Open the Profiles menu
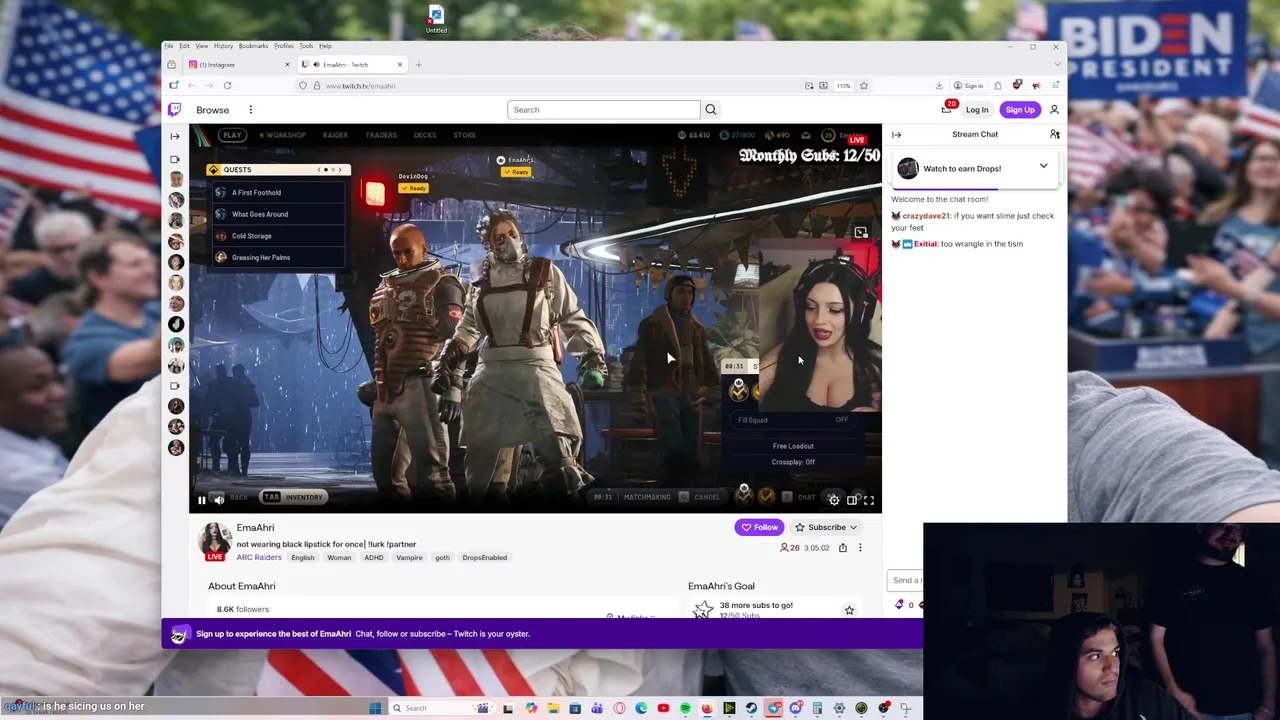The width and height of the screenshot is (1280, 720). 284,46
